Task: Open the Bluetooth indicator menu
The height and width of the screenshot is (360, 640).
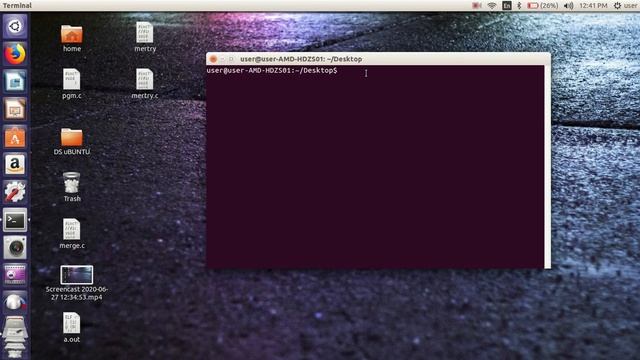Action: [x=519, y=6]
